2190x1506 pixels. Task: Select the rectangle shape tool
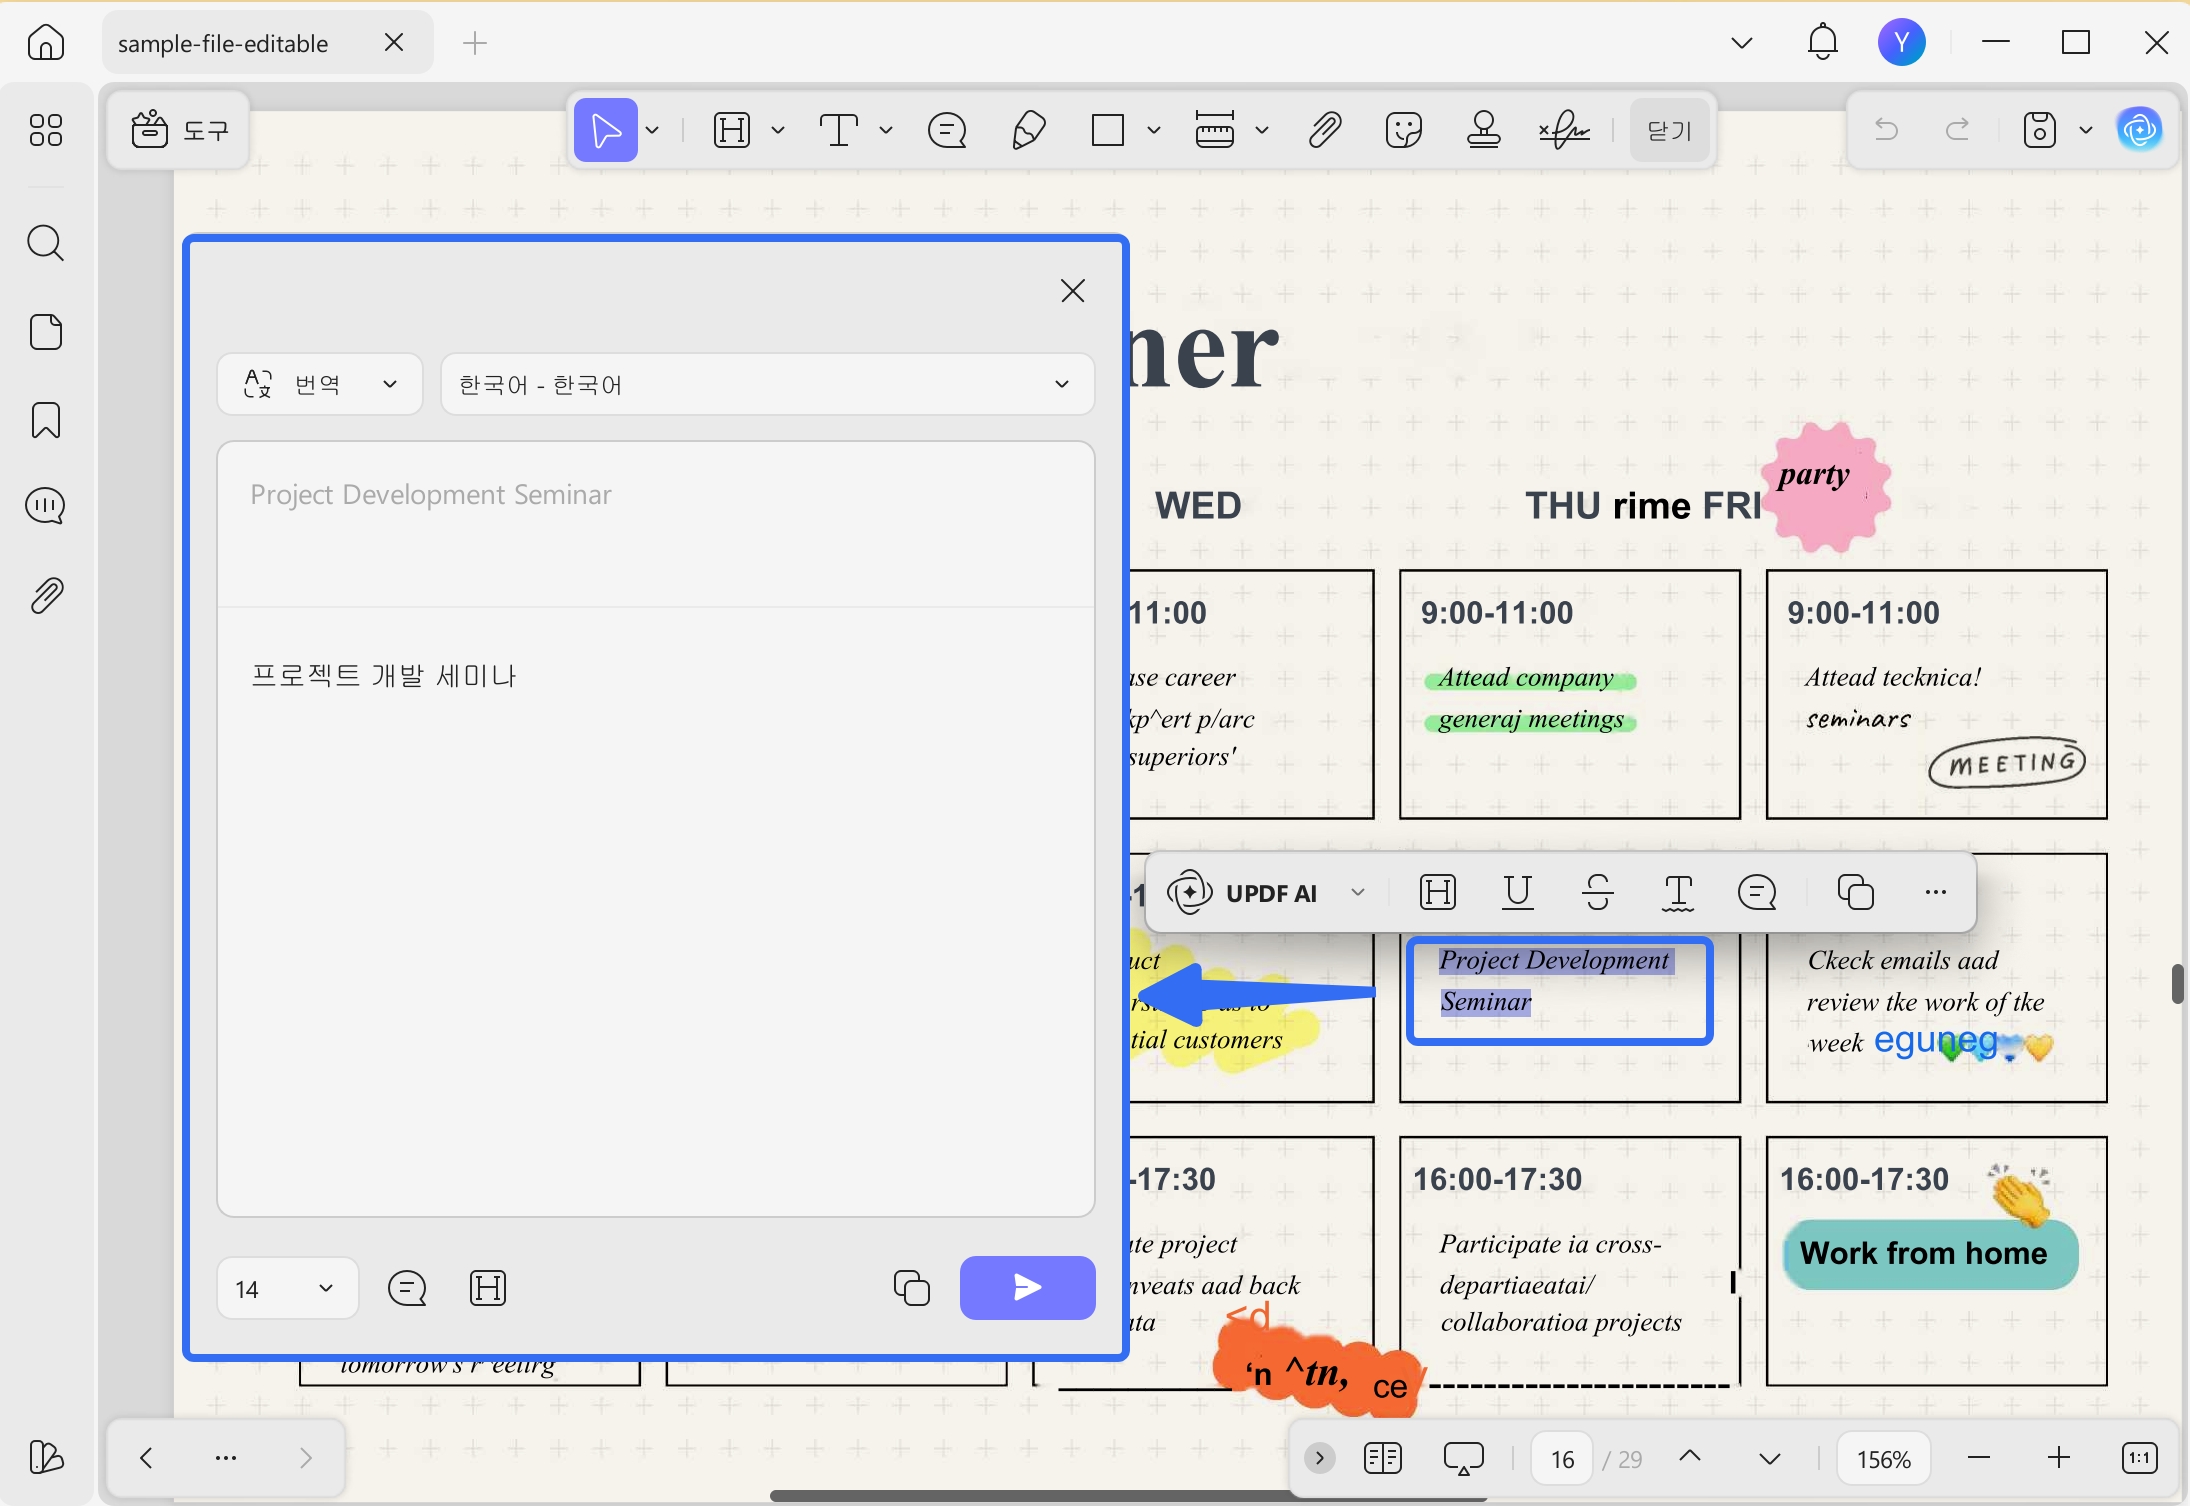click(x=1108, y=130)
